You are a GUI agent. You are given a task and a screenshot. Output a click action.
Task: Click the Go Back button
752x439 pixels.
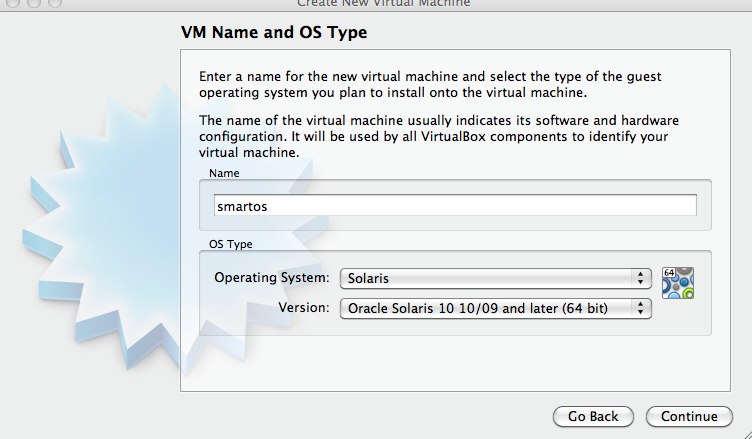tap(593, 416)
